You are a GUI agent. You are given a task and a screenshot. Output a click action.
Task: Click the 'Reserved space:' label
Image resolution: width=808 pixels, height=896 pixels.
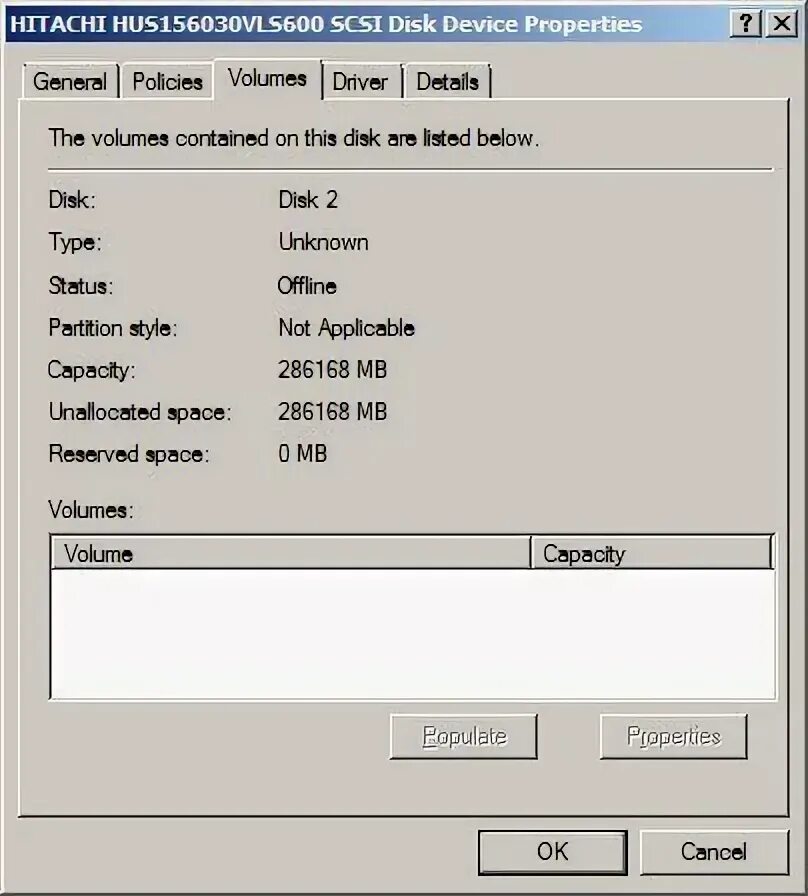[x=129, y=454]
